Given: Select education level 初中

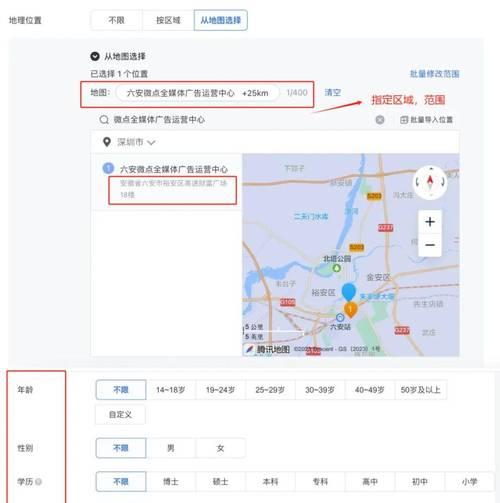Looking at the screenshot, I should (419, 482).
